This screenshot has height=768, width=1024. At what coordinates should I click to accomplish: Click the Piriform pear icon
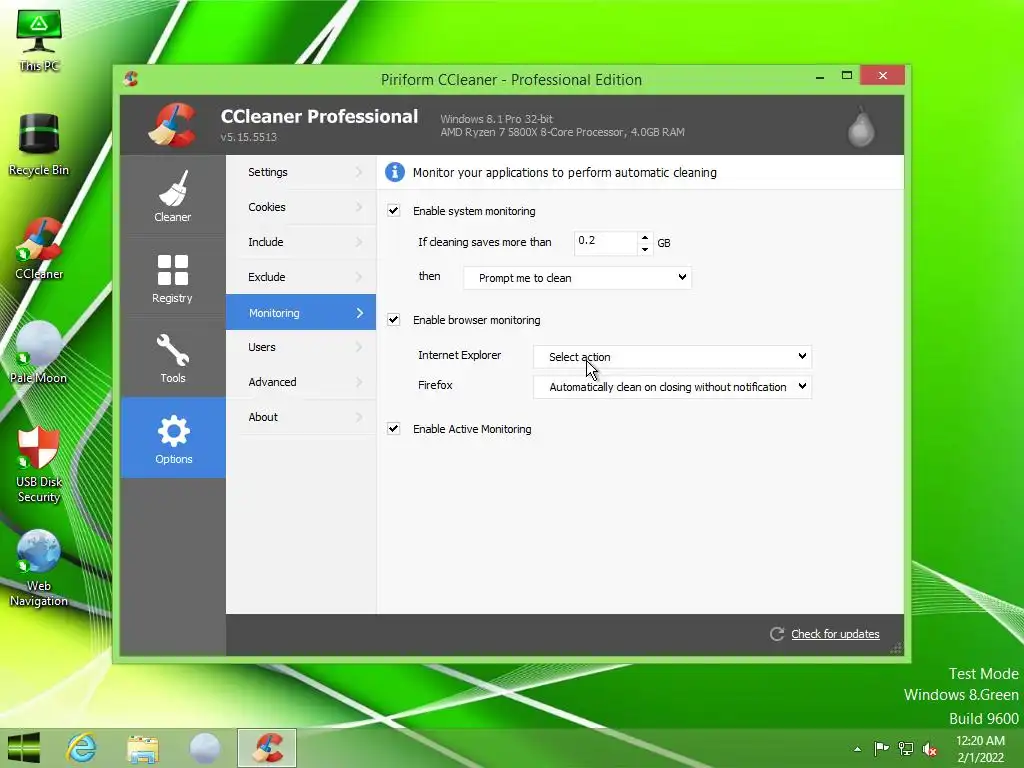[x=861, y=126]
